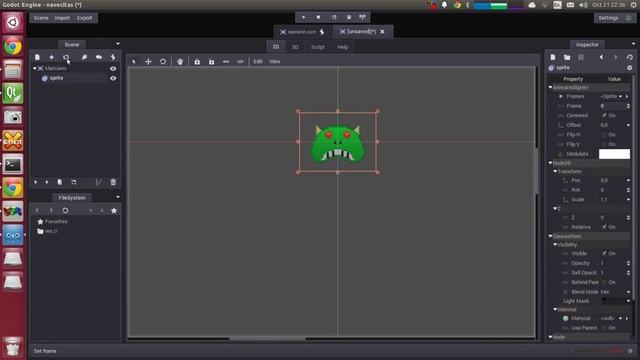Click the wrench tools icon in Scene panel
Viewport: 640px width, 360px height.
(84, 57)
